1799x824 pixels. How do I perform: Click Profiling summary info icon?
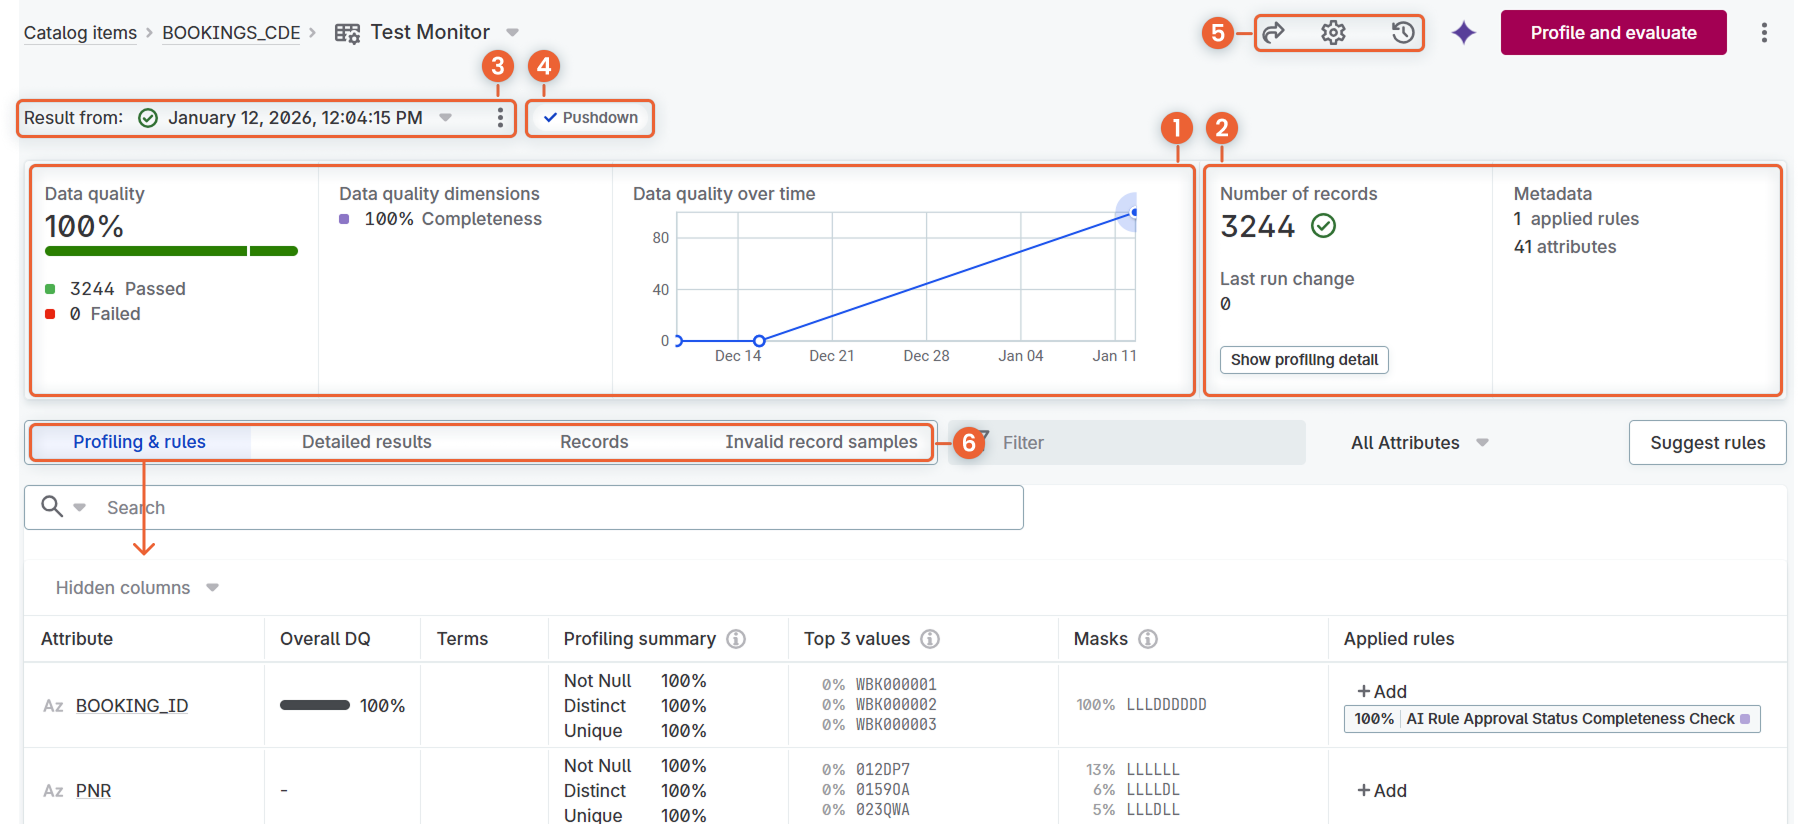point(736,639)
